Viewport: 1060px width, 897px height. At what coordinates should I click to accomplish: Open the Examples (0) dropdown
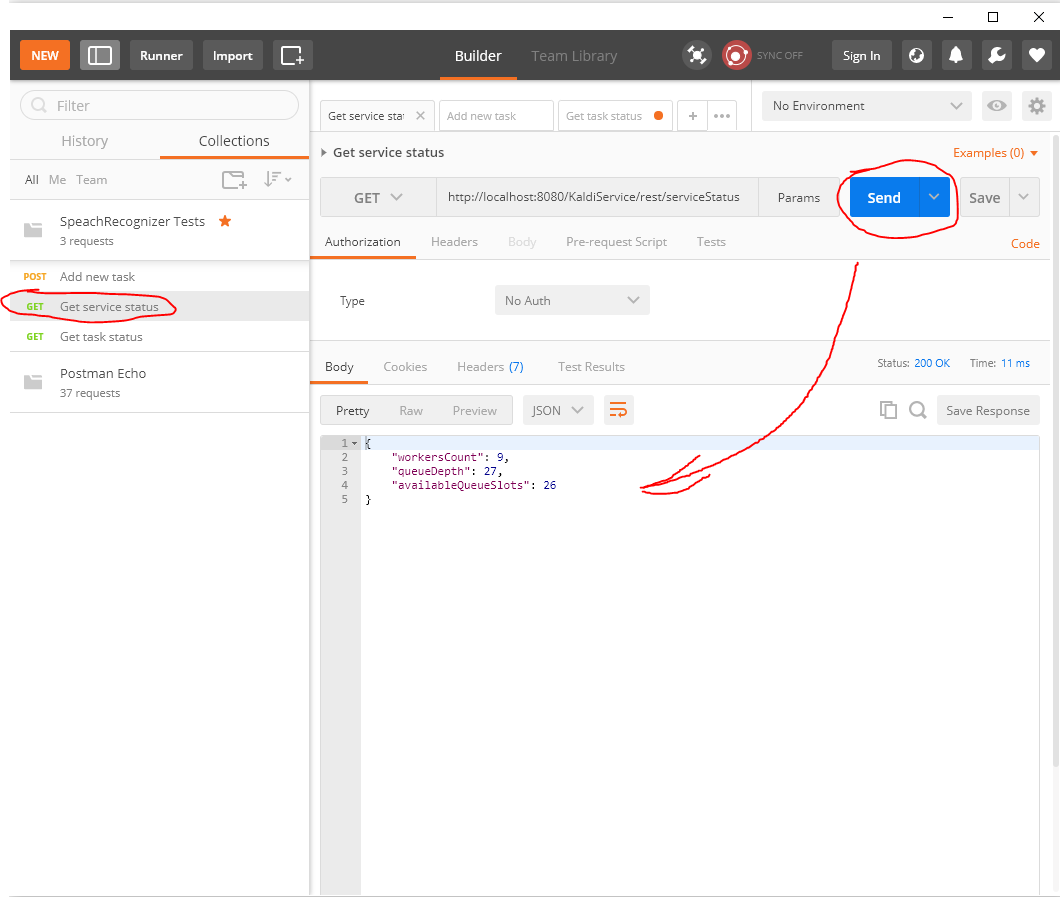[995, 153]
